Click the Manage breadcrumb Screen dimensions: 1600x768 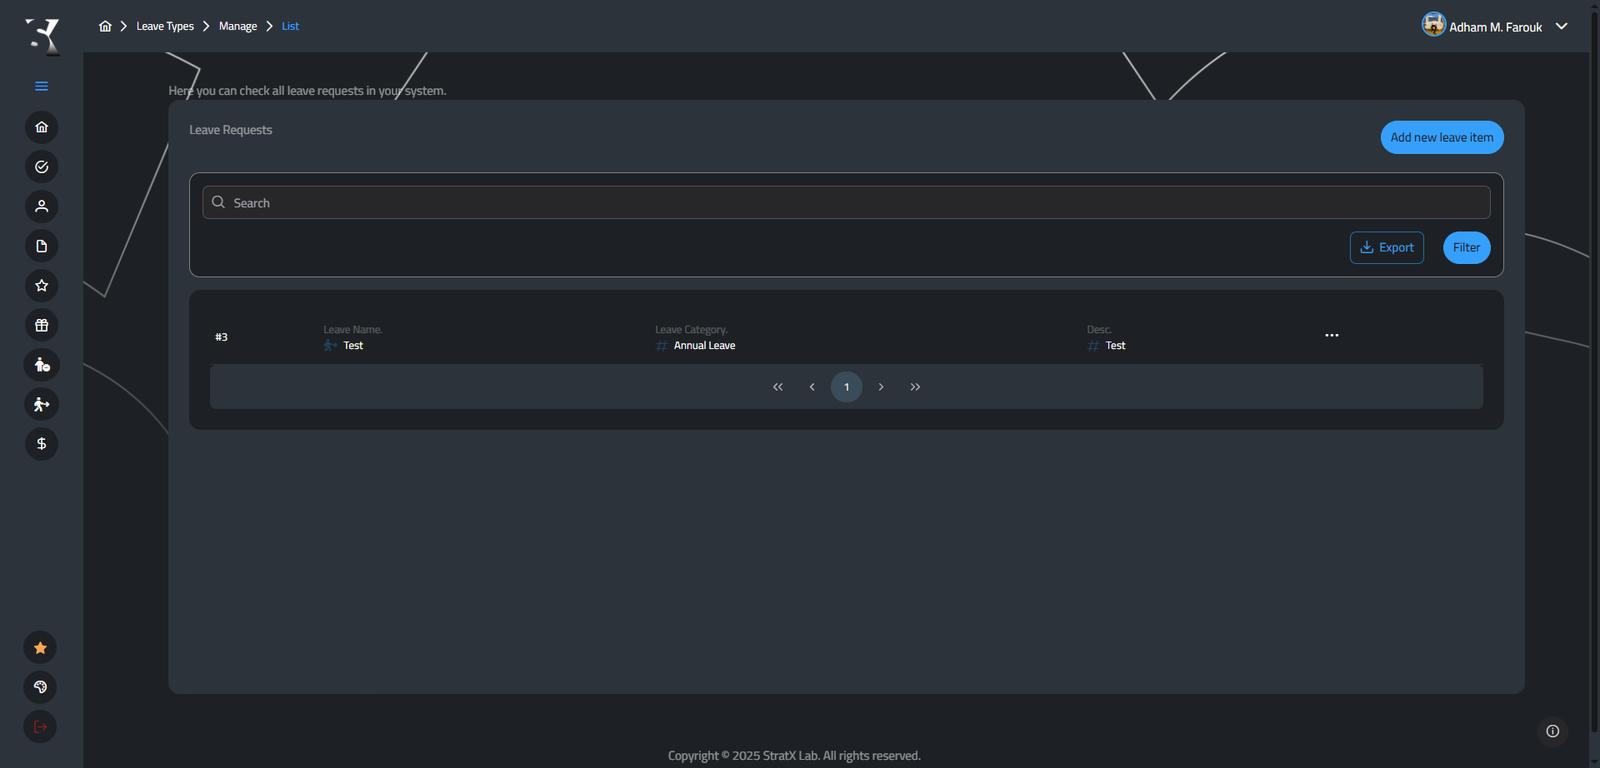tap(238, 26)
